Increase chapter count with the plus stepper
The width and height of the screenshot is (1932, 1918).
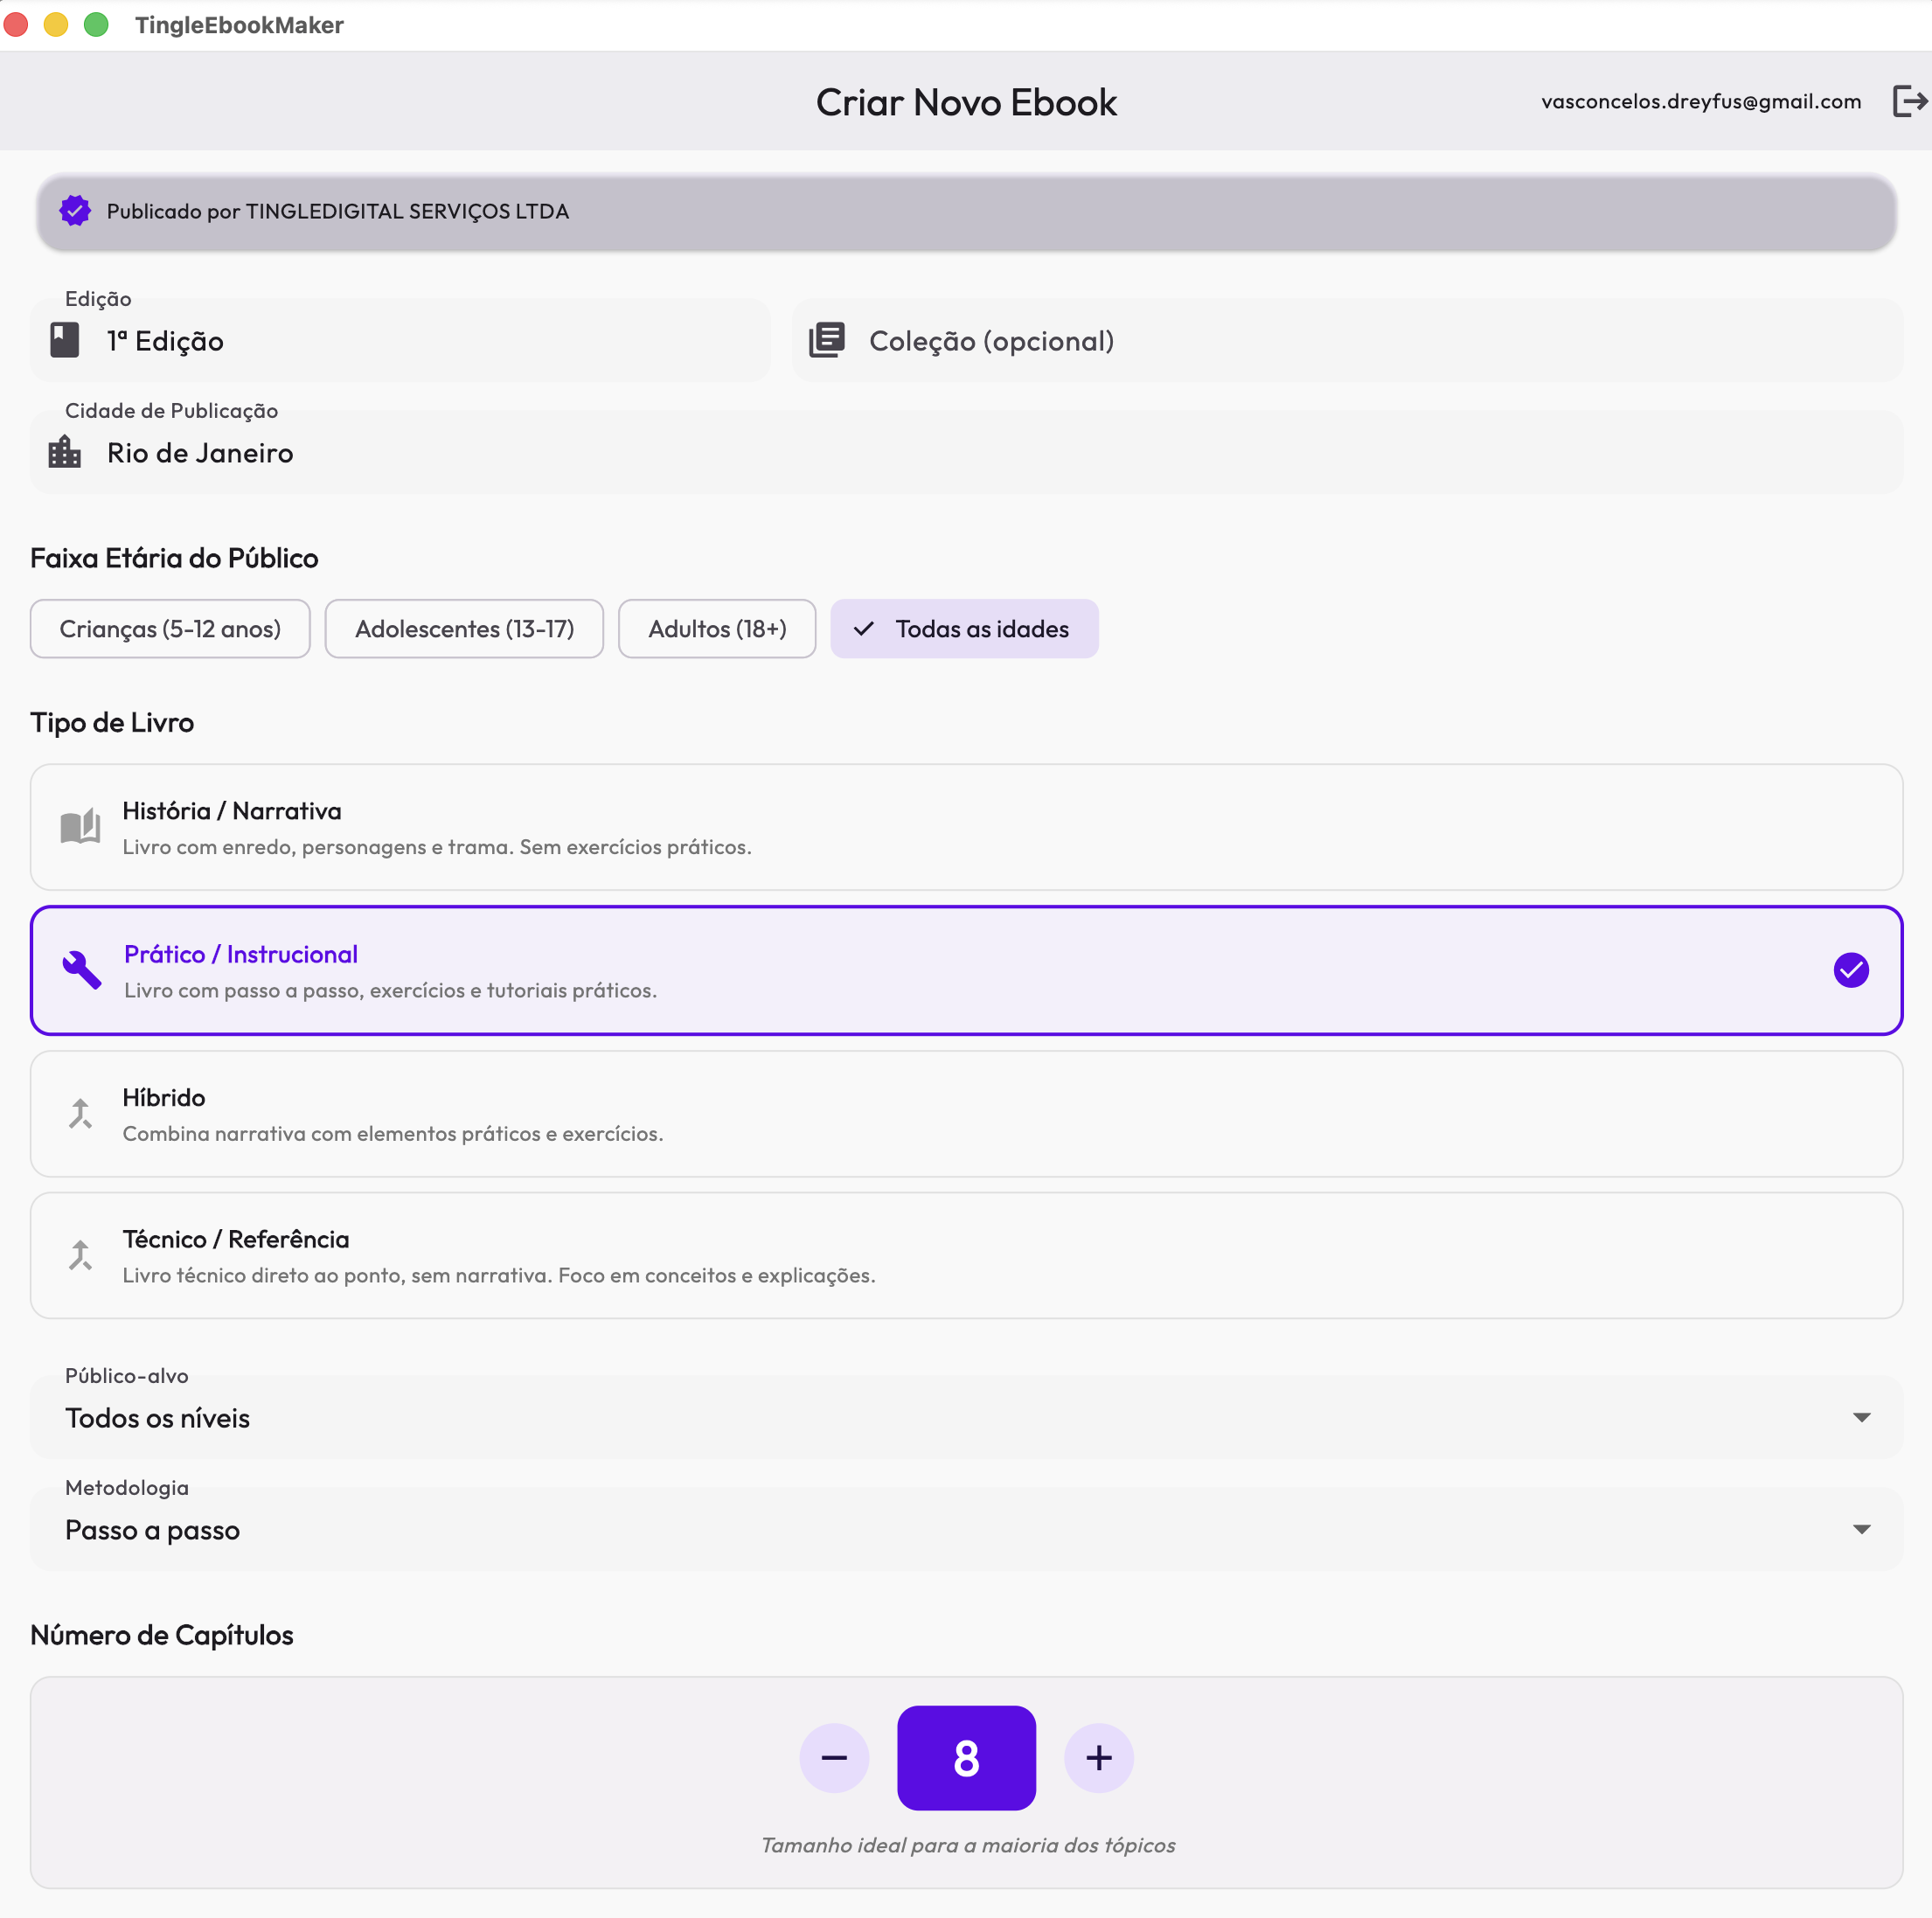tap(1098, 1758)
